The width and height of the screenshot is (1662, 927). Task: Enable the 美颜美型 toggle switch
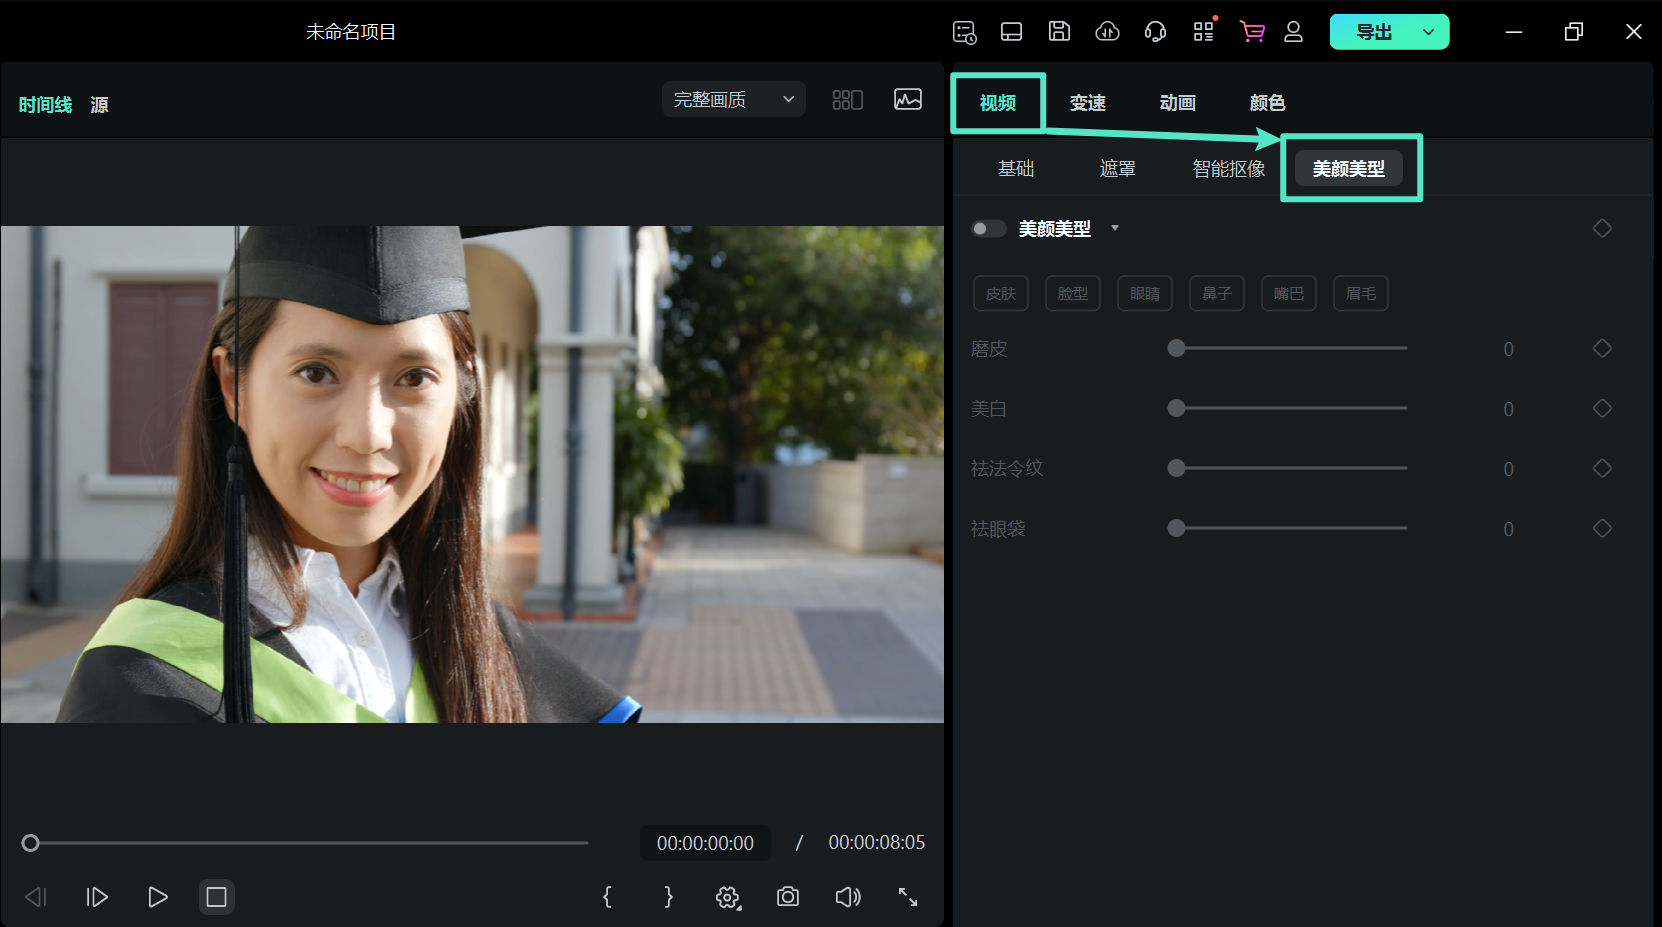click(988, 229)
